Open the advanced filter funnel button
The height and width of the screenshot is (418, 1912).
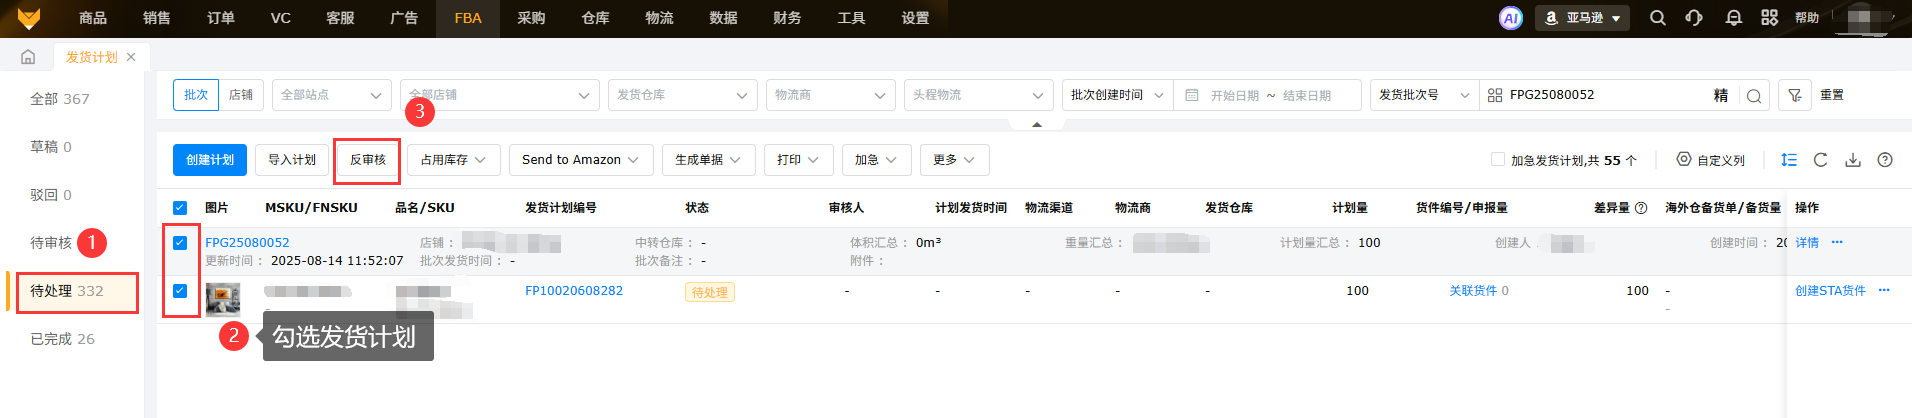[1795, 95]
